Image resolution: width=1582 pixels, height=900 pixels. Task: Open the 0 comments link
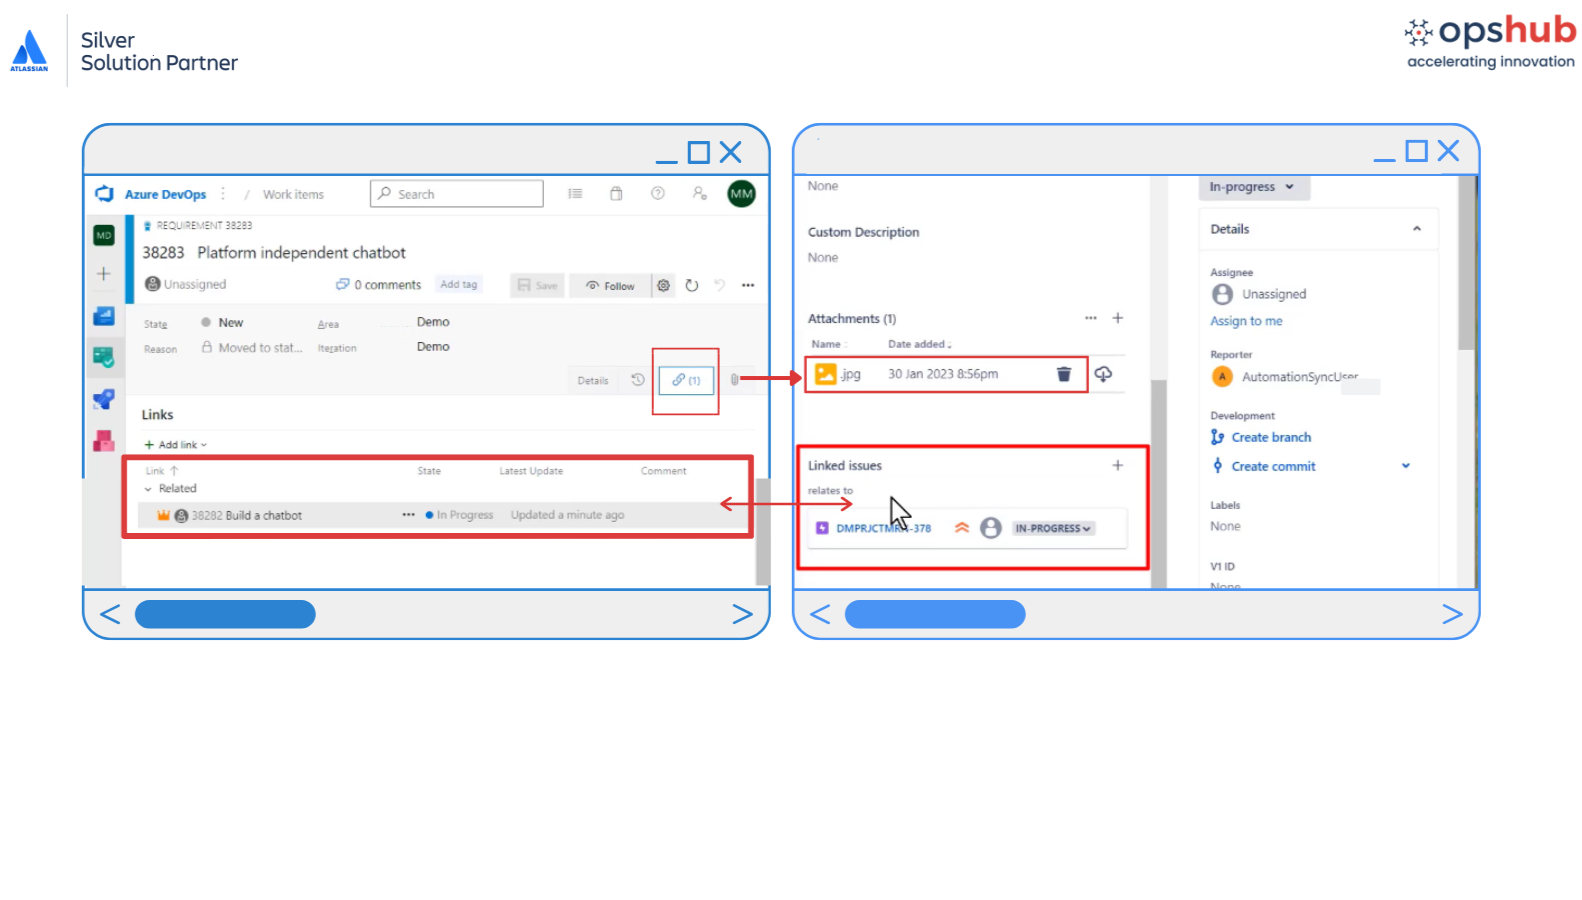coord(379,285)
